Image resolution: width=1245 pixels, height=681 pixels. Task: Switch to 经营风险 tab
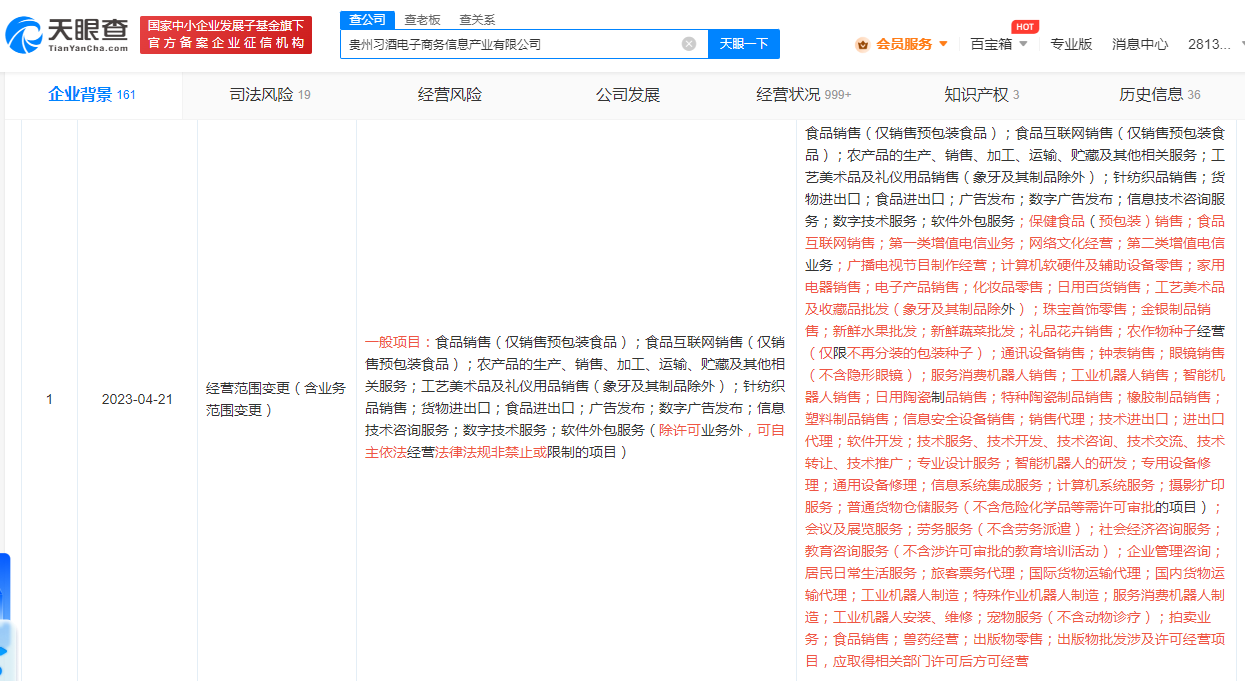450,95
